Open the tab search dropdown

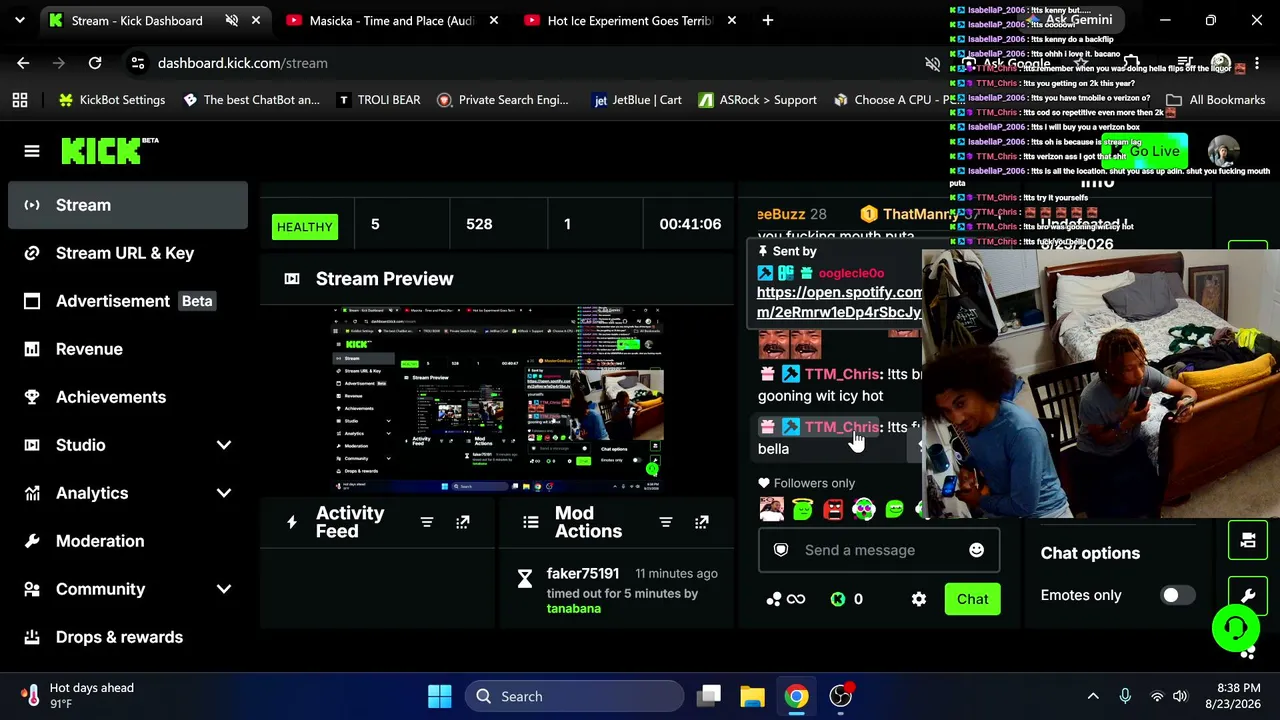point(20,20)
